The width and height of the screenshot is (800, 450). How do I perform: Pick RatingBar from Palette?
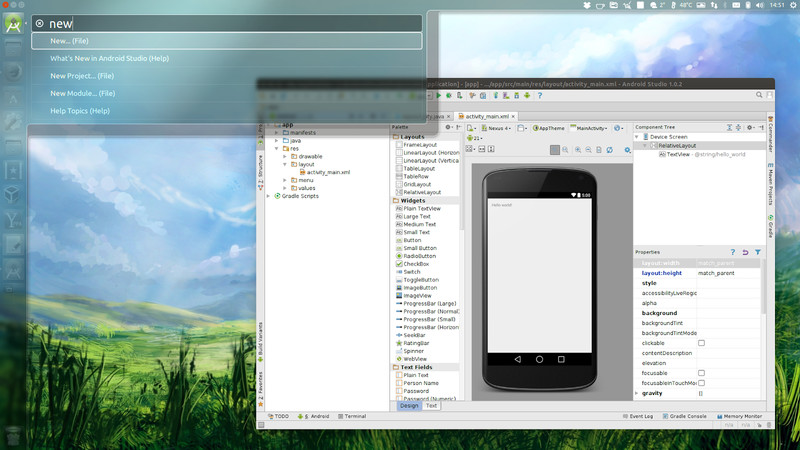[413, 343]
